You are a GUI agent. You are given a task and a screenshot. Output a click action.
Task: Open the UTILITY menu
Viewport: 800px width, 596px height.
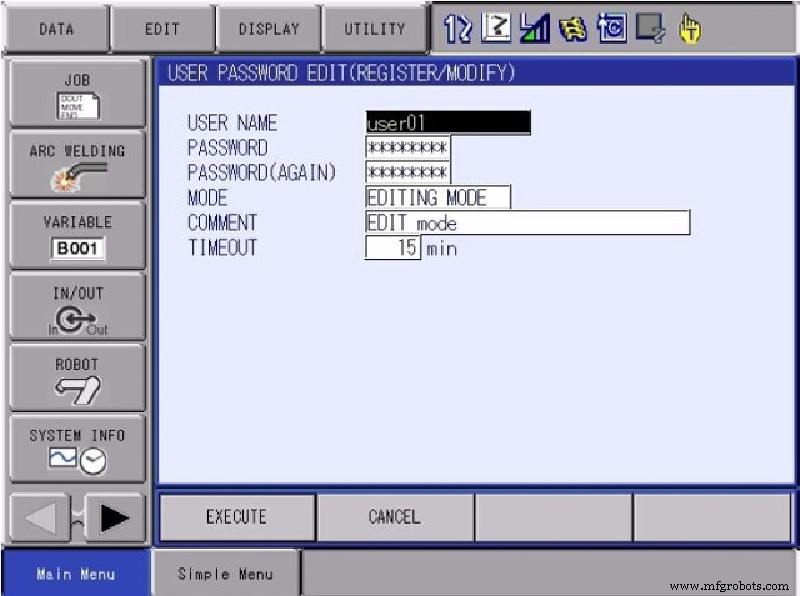pos(375,29)
